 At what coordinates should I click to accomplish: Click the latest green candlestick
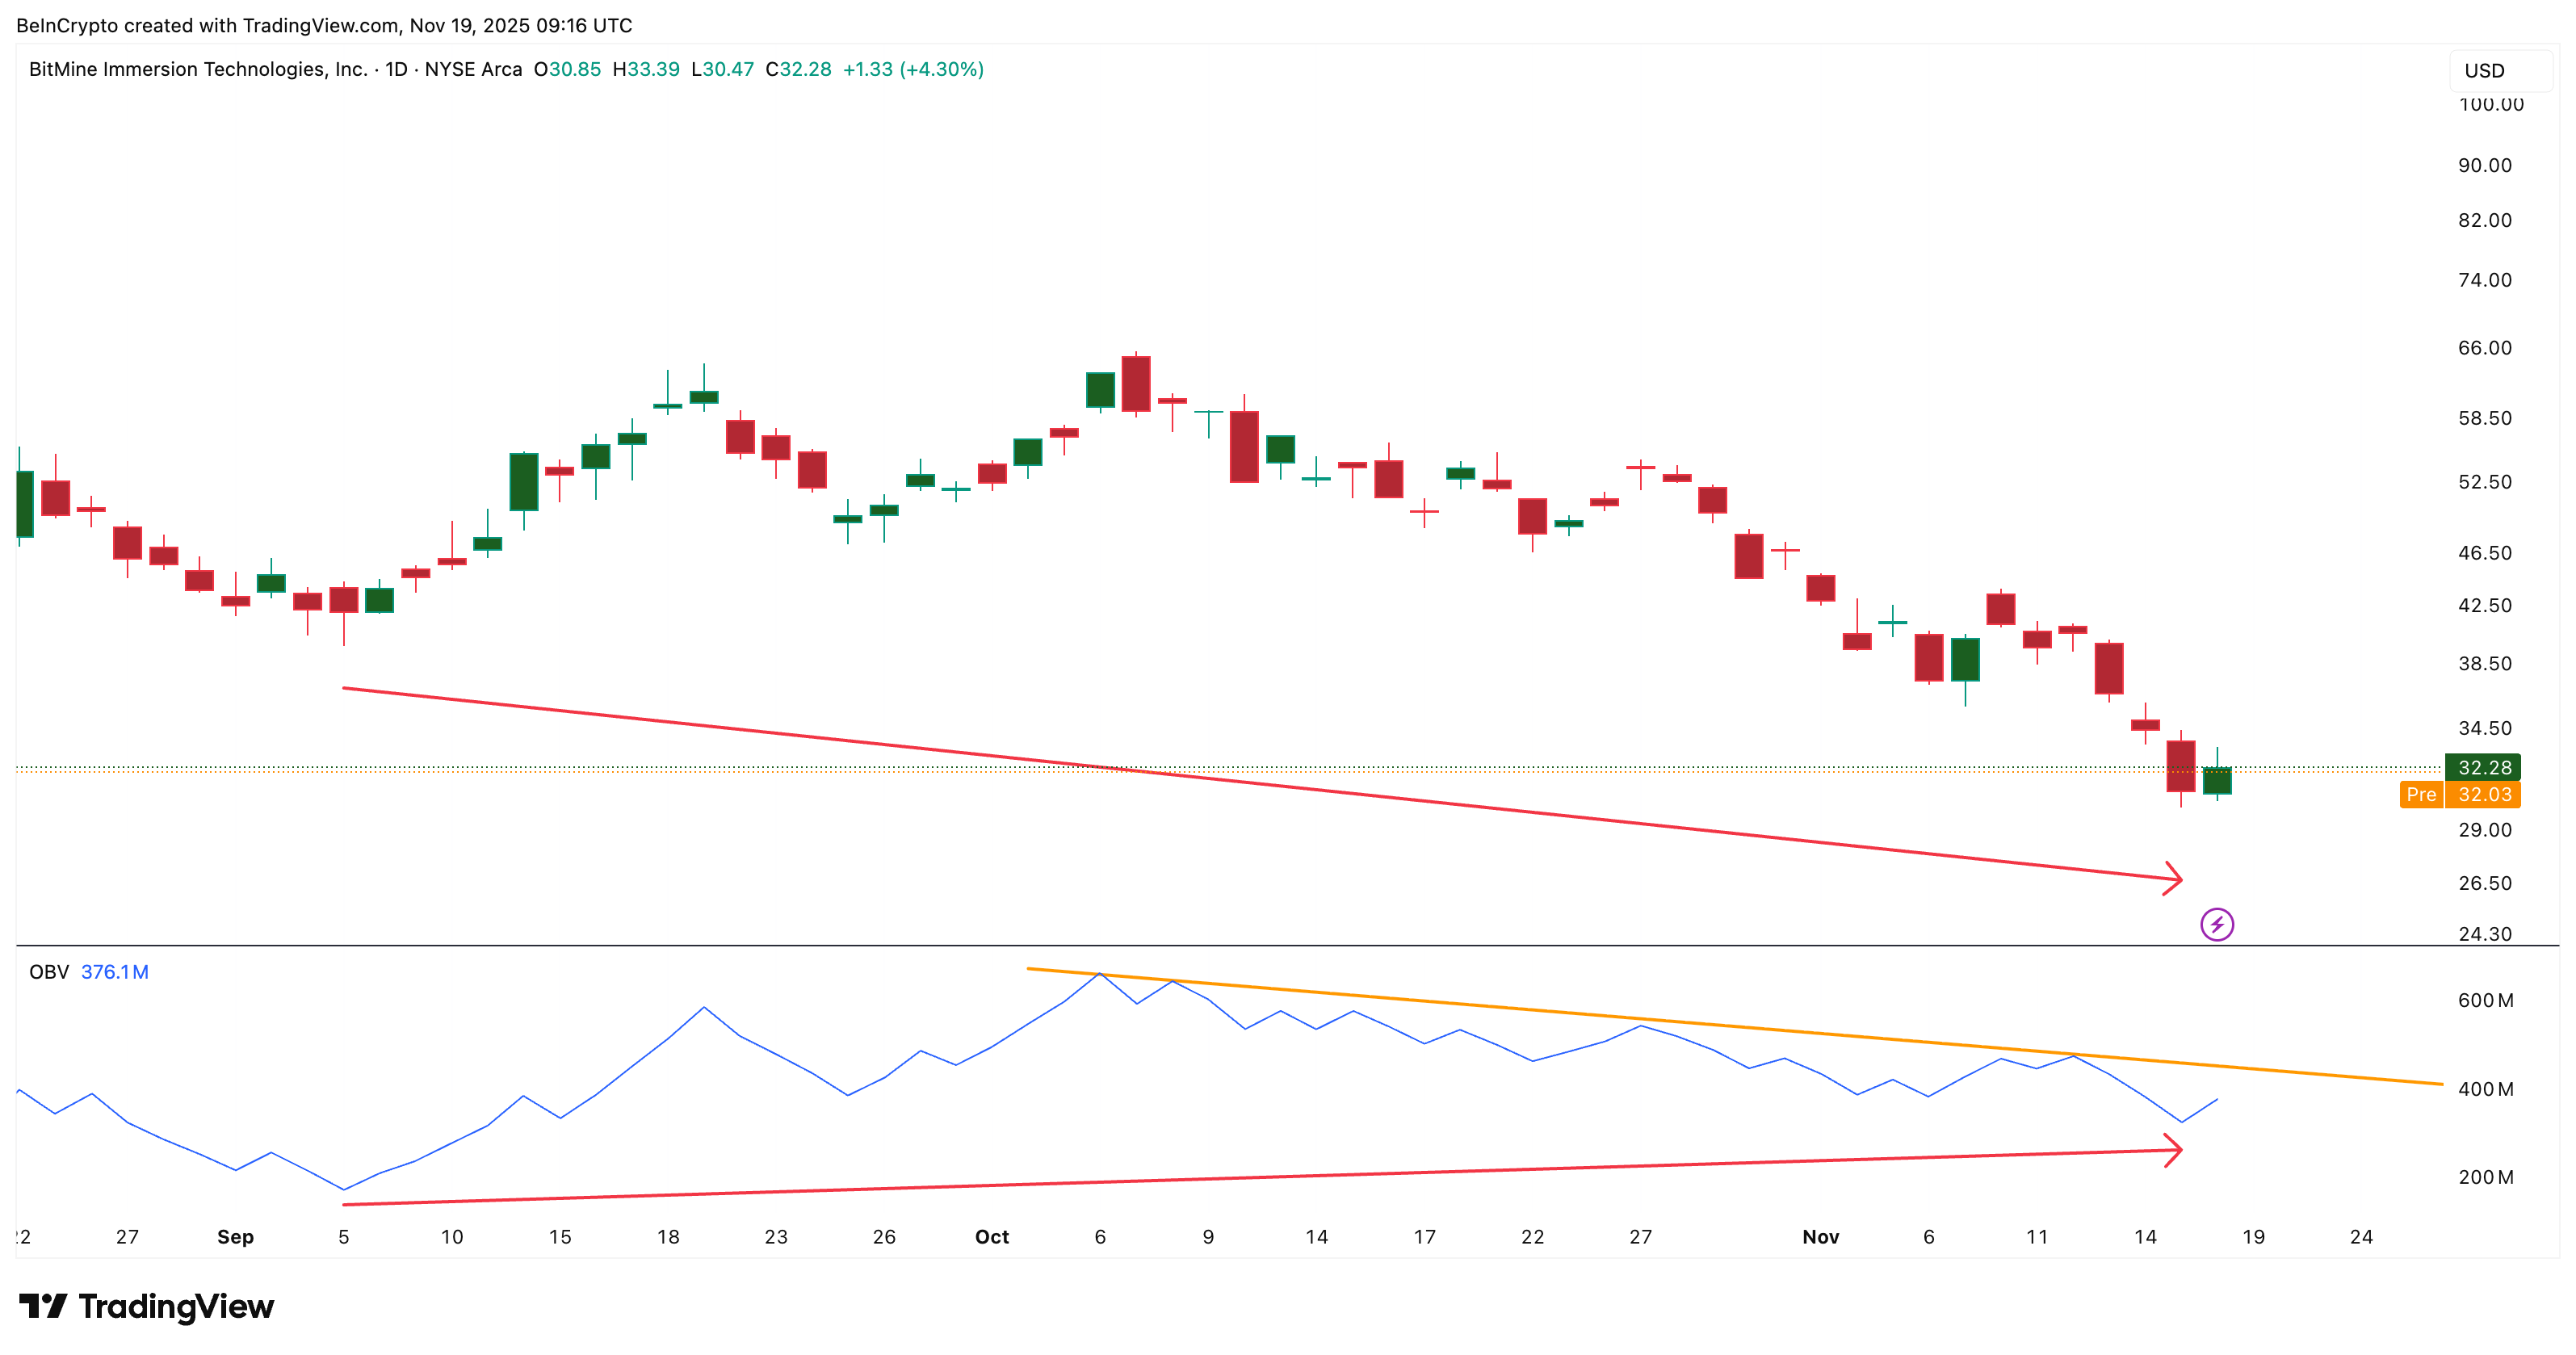pyautogui.click(x=2216, y=780)
